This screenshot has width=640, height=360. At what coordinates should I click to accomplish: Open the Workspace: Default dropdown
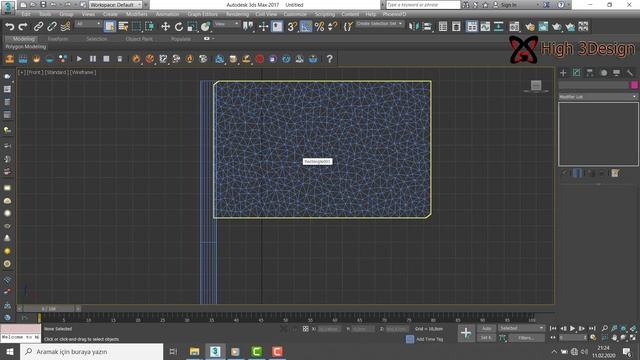click(116, 5)
